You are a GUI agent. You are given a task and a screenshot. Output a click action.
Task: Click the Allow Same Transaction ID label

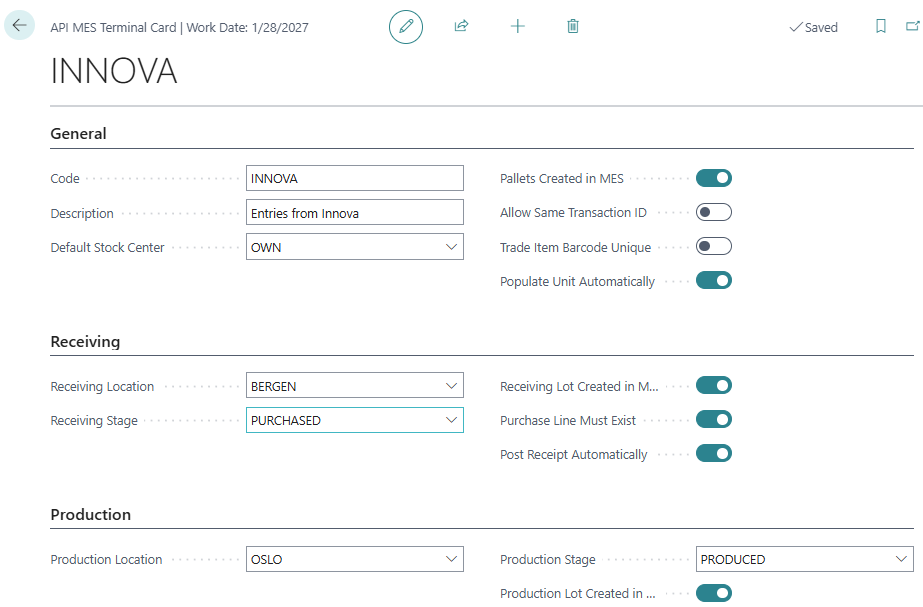573,213
